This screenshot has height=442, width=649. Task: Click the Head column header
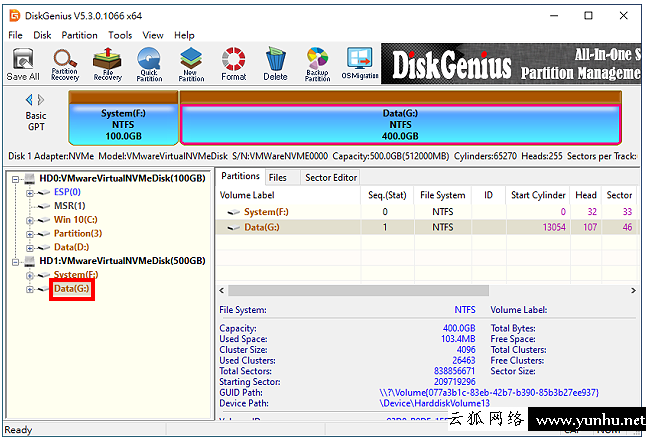pos(586,195)
